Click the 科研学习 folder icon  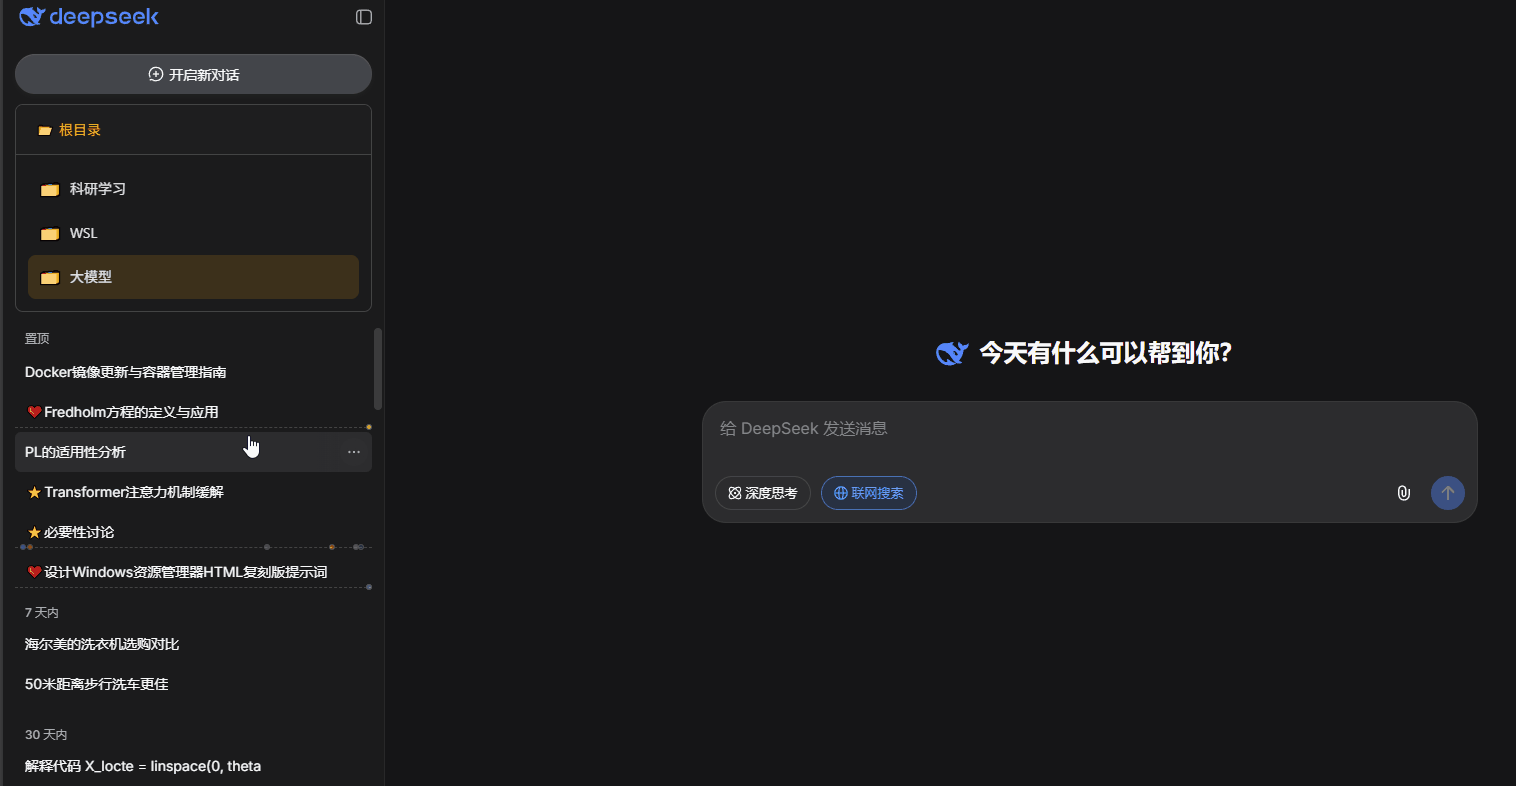(x=50, y=190)
